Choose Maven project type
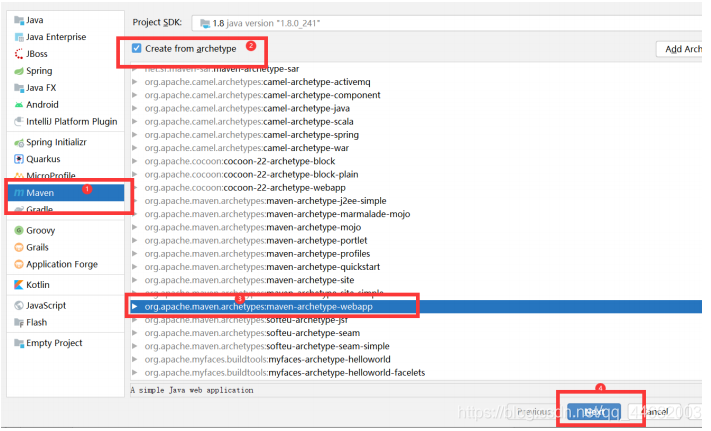This screenshot has width=711, height=431. coord(66,193)
